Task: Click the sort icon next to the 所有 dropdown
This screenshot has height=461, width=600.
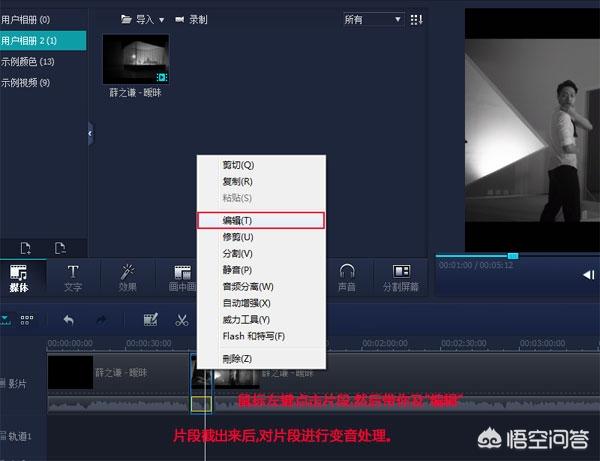Action: point(416,20)
